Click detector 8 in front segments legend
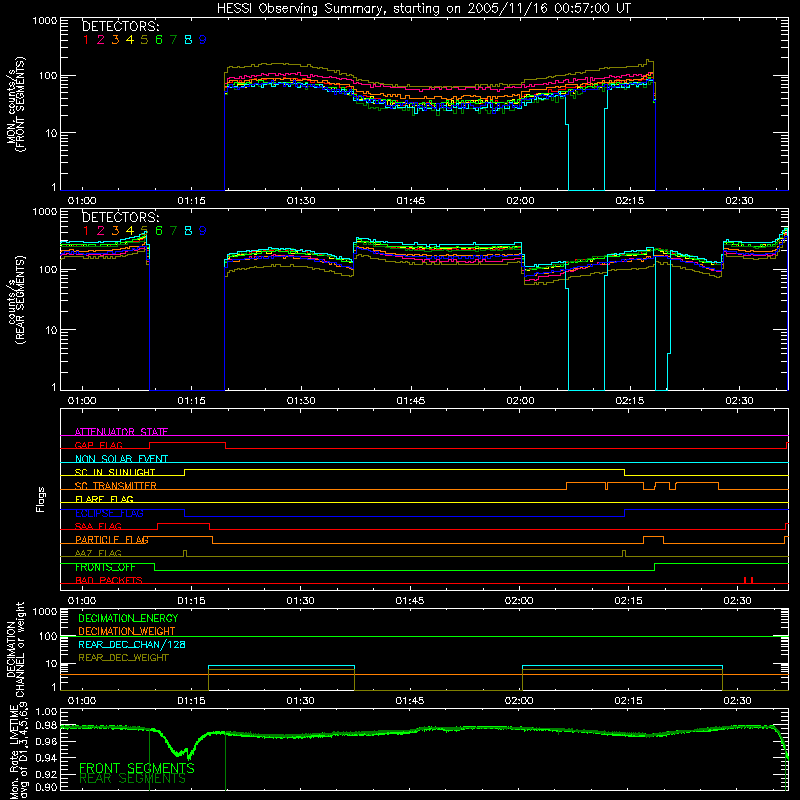Screen dimensions: 800x800 click(188, 40)
